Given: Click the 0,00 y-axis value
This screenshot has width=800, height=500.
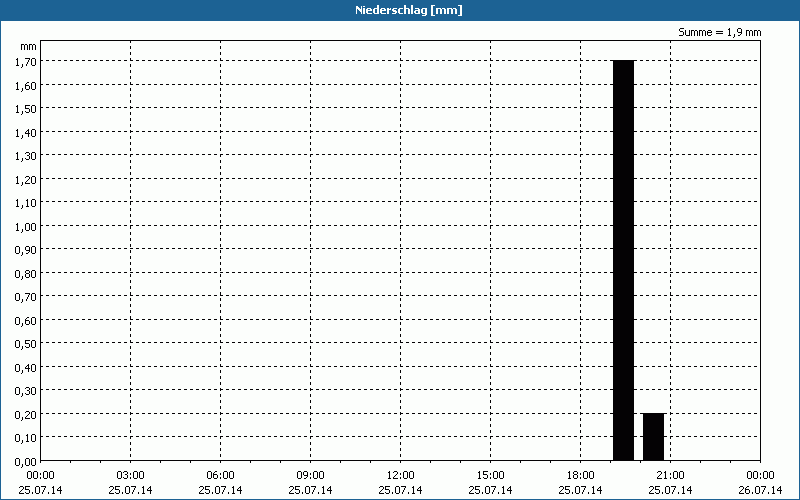Looking at the screenshot, I should [26, 462].
